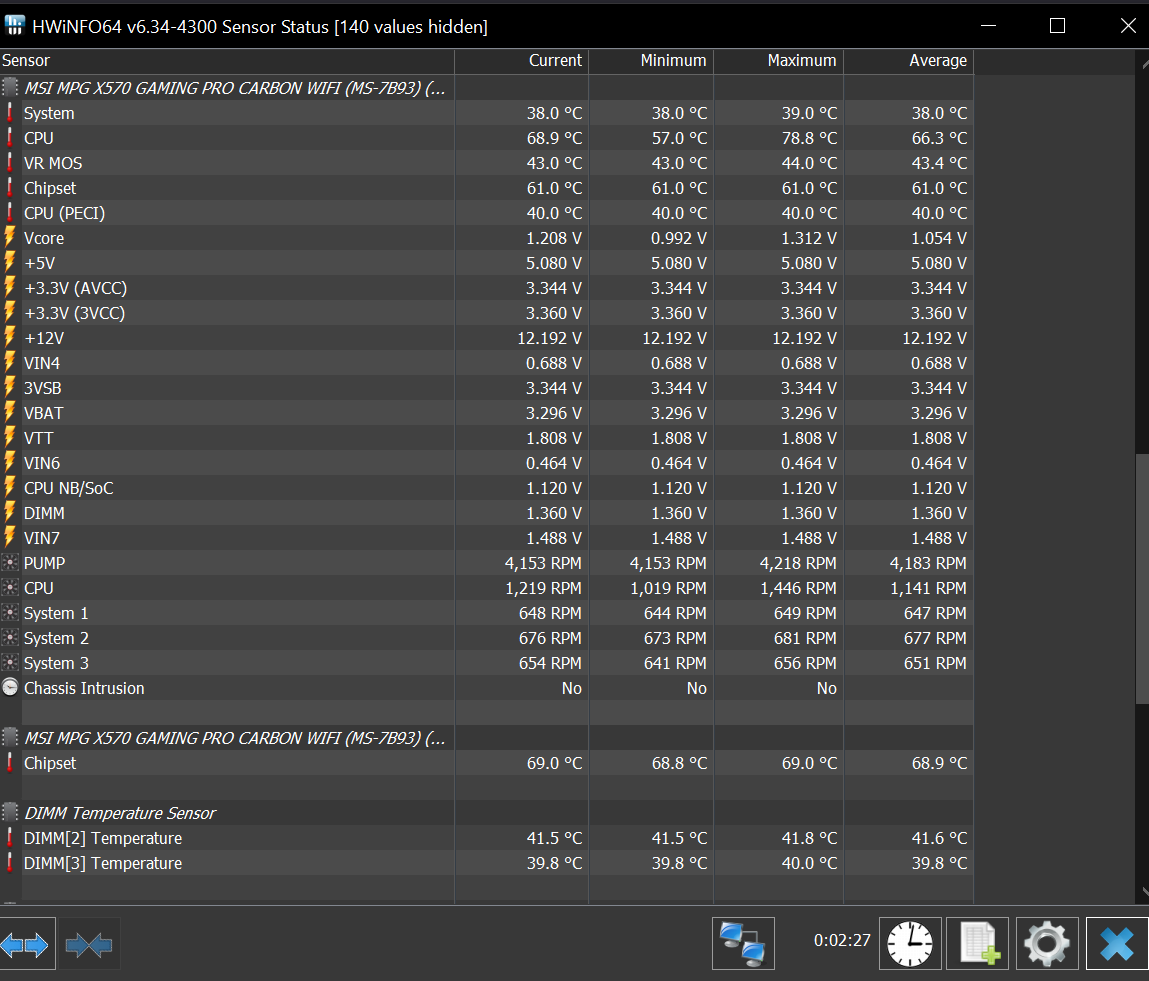Select the VIN6 sensor row label
Viewport: 1149px width, 981px height.
point(42,463)
